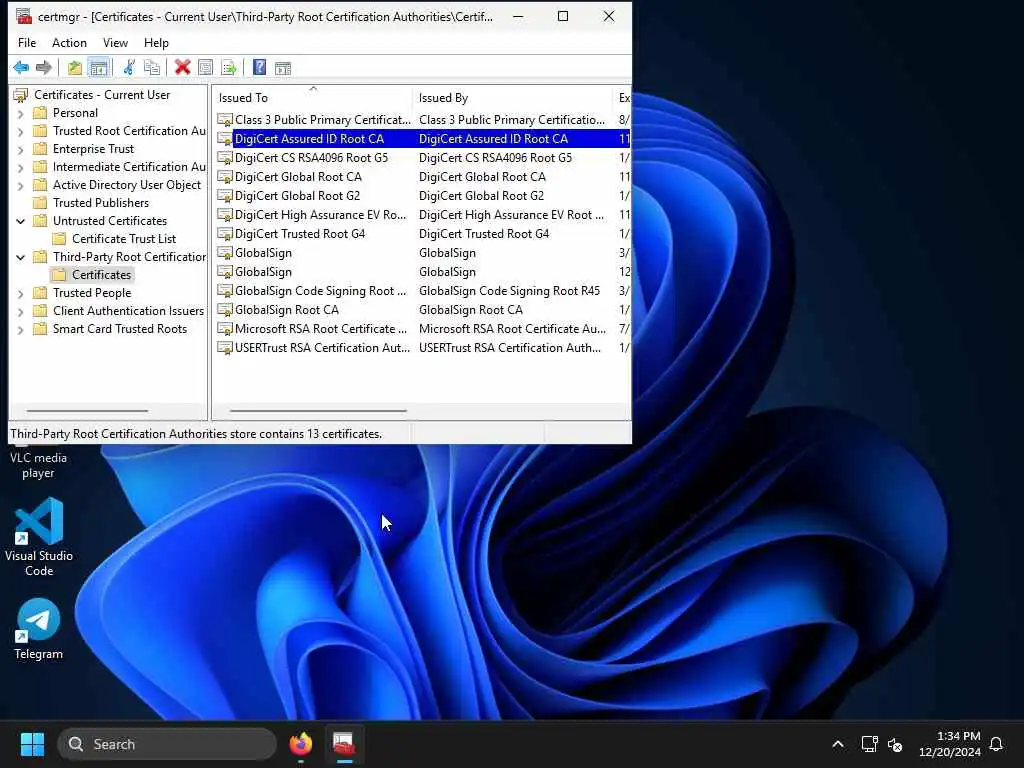1024x768 pixels.
Task: Collapse Third-Party Root Certification node
Action: pyautogui.click(x=20, y=257)
